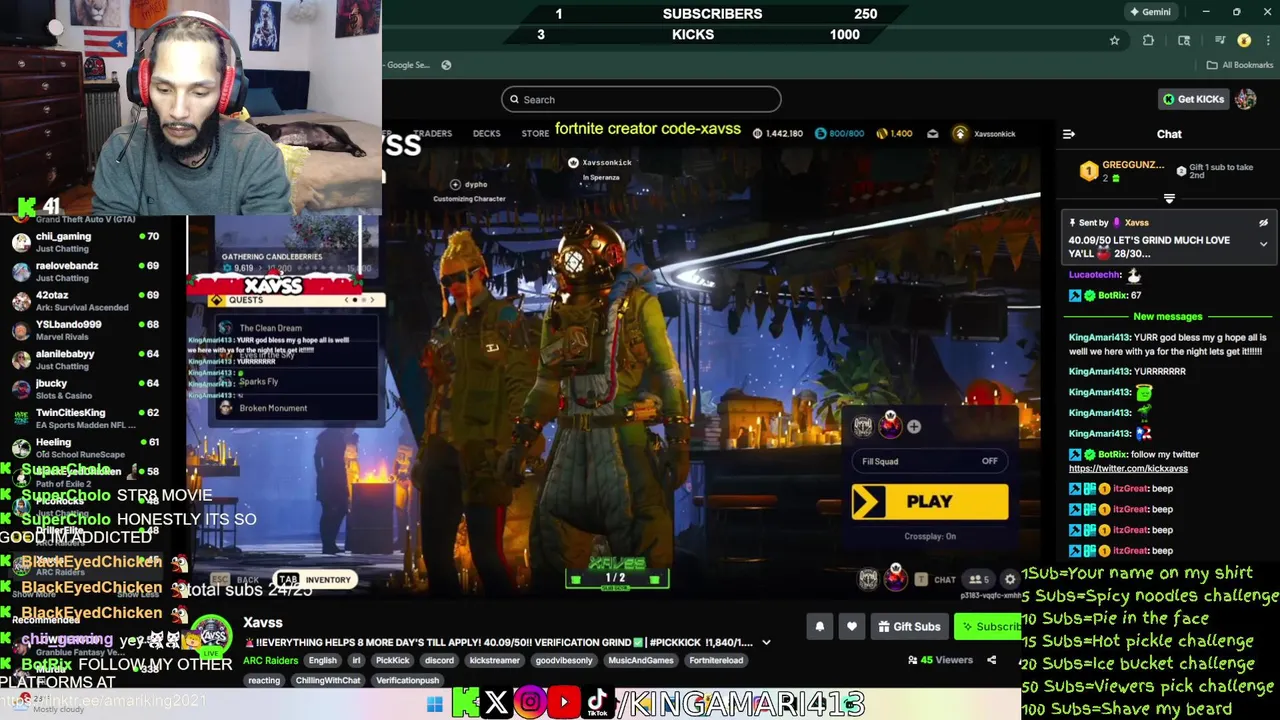The image size is (1280, 720).
Task: Click the English tag
Action: pos(322,660)
